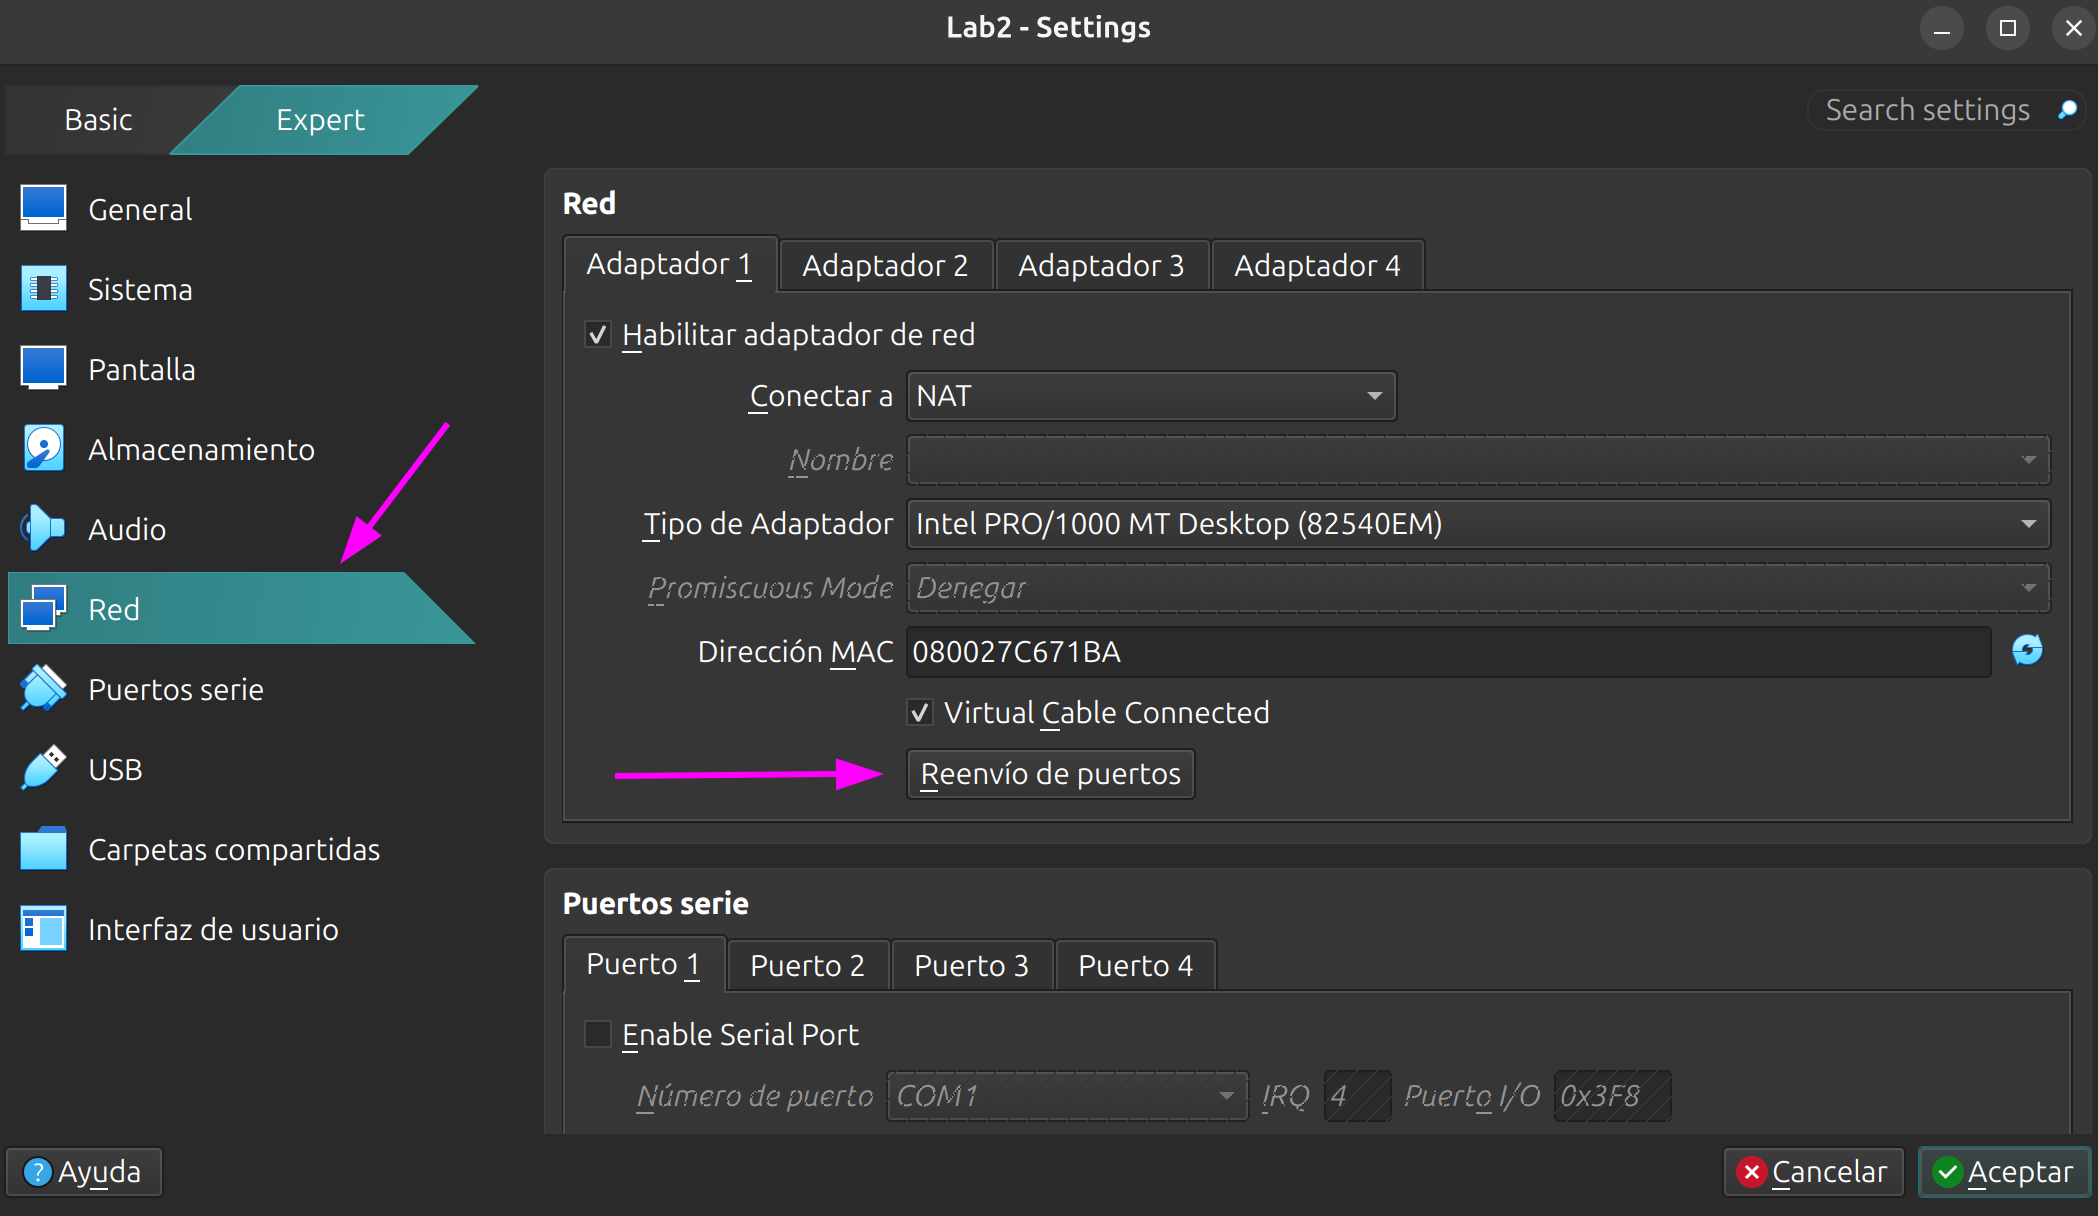Screen dimensions: 2098x1216
Task: Open the Puertos serie connector icon
Action: pyautogui.click(x=43, y=688)
